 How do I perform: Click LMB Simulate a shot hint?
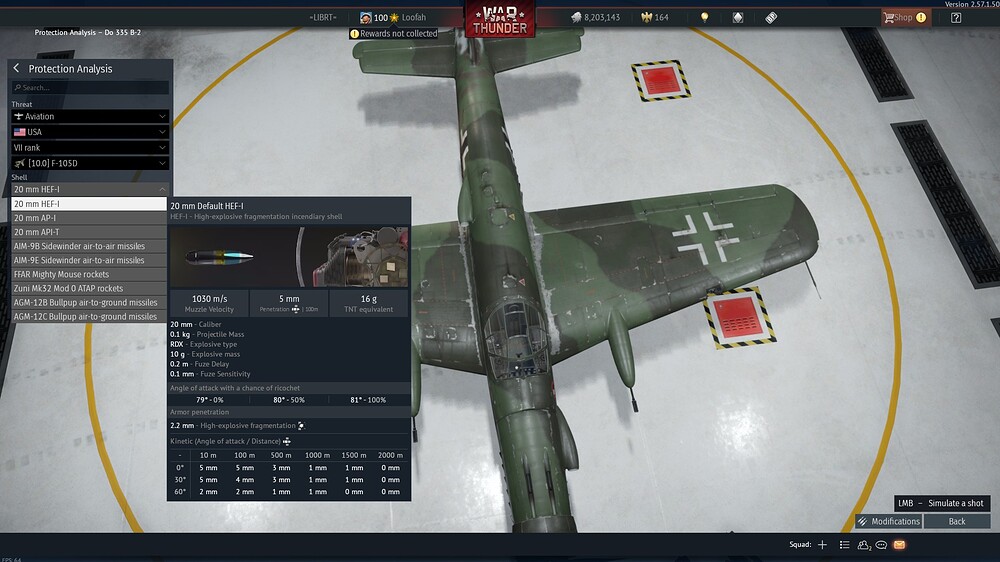pos(941,503)
